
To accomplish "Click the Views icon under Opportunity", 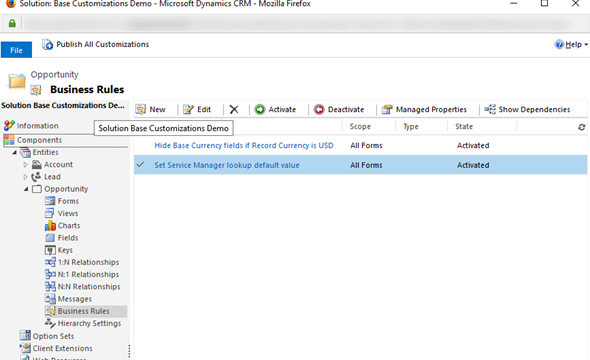I will click(50, 213).
